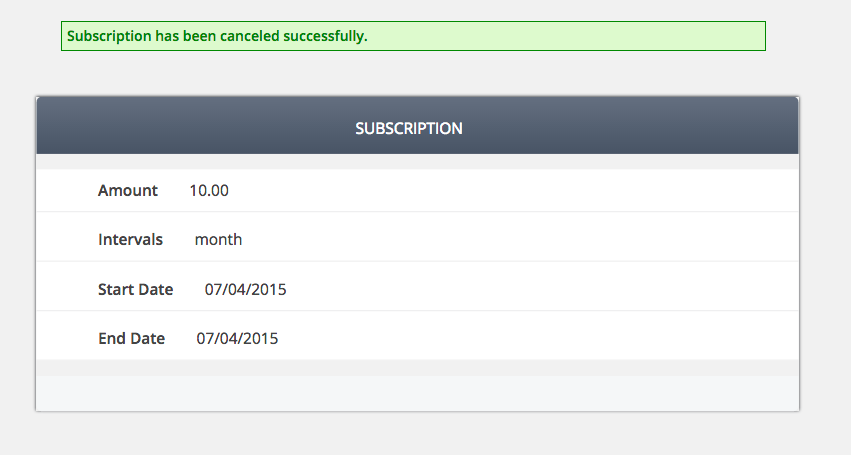Image resolution: width=851 pixels, height=455 pixels.
Task: Select the End Date value 07/04/2015
Action: point(237,339)
